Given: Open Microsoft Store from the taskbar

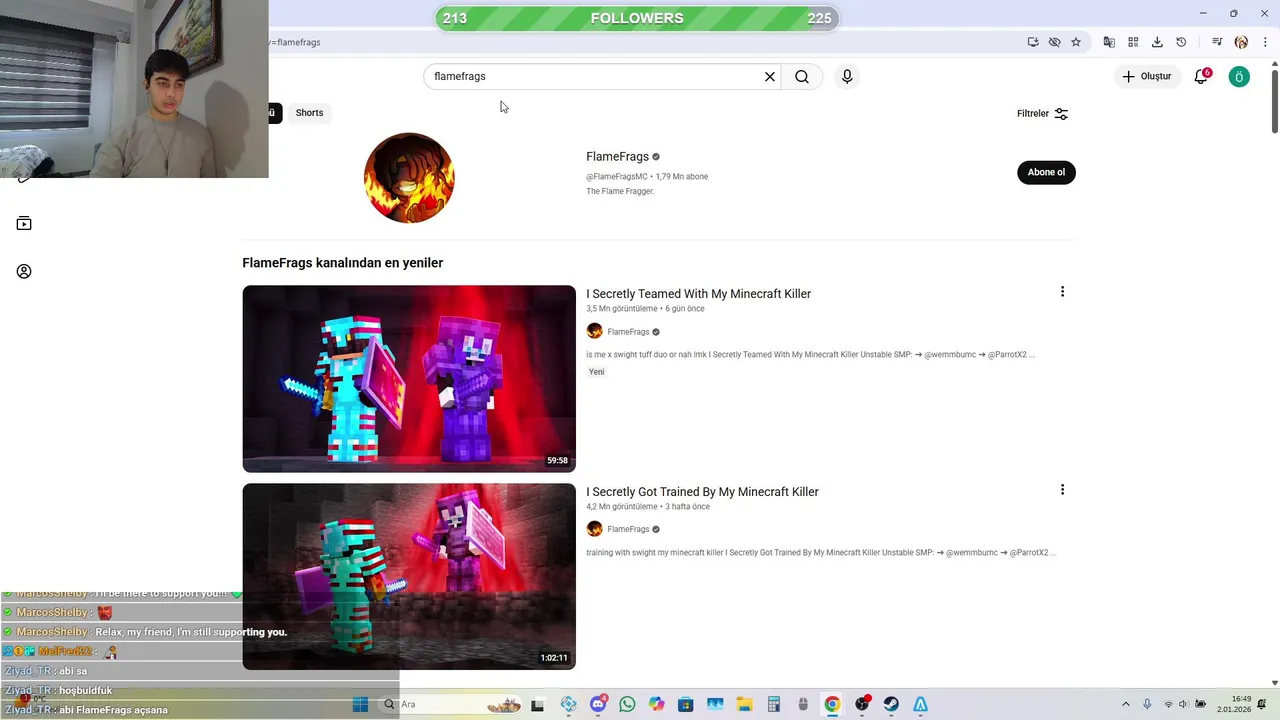Looking at the screenshot, I should coord(685,705).
